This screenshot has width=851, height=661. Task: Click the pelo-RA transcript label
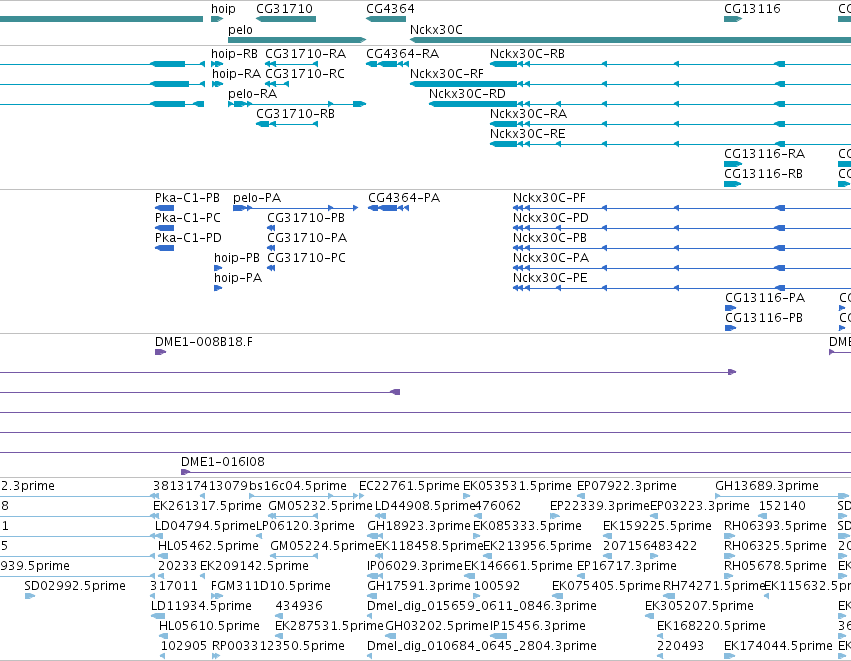point(252,94)
